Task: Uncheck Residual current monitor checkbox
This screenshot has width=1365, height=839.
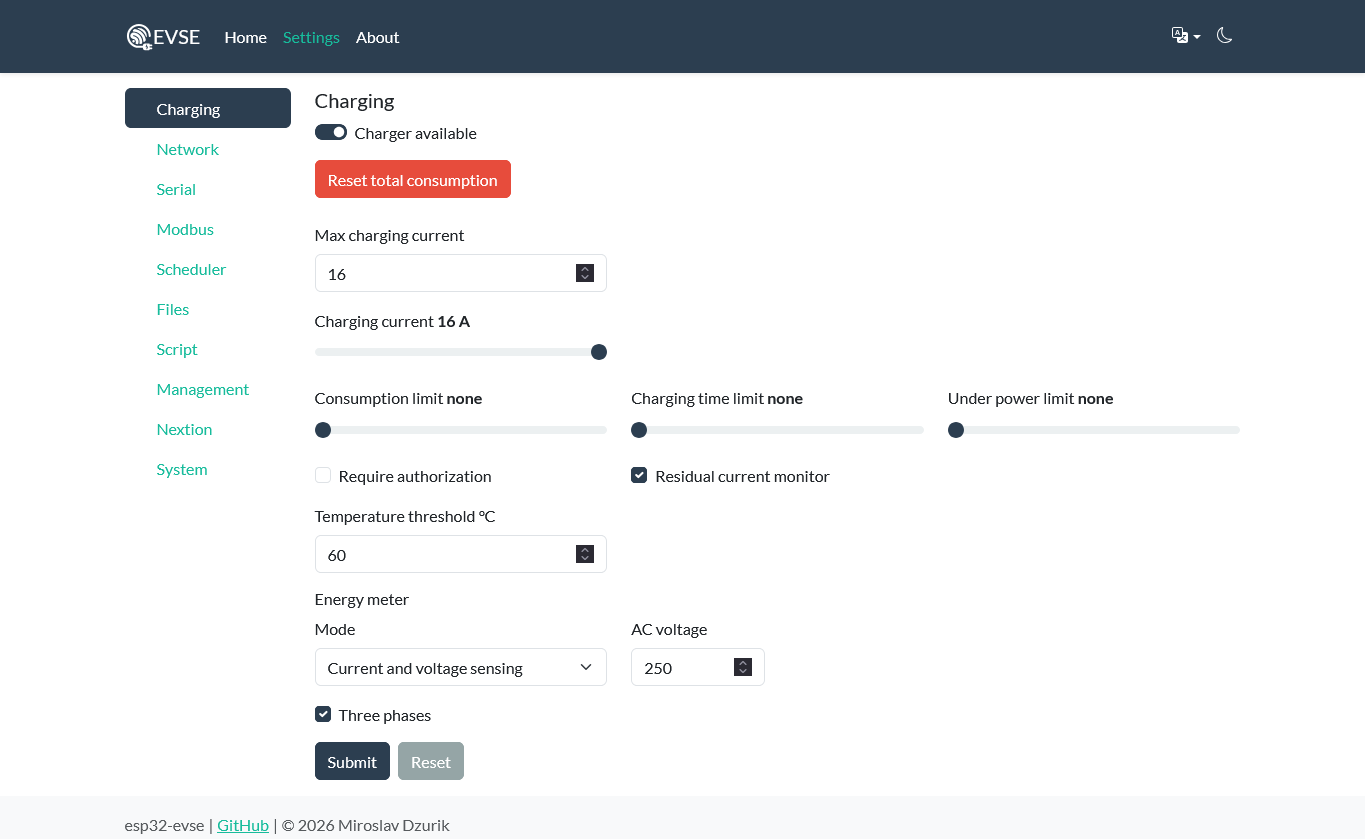Action: 639,475
